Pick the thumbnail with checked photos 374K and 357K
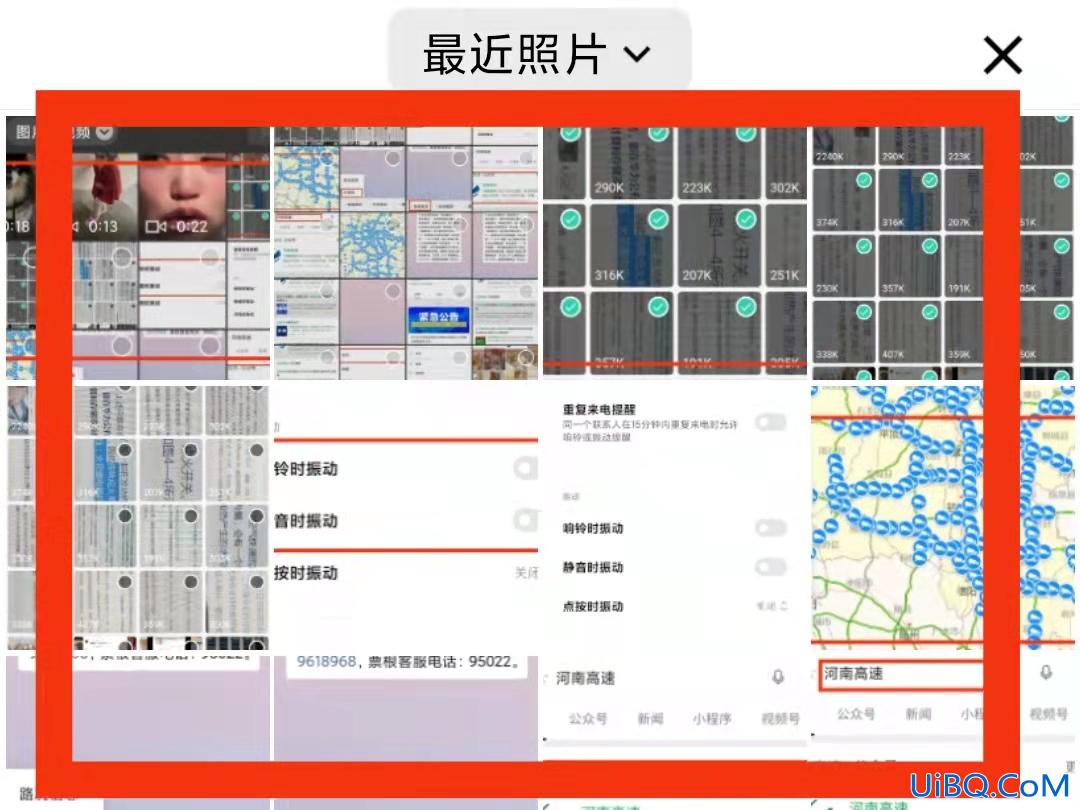 pos(943,248)
